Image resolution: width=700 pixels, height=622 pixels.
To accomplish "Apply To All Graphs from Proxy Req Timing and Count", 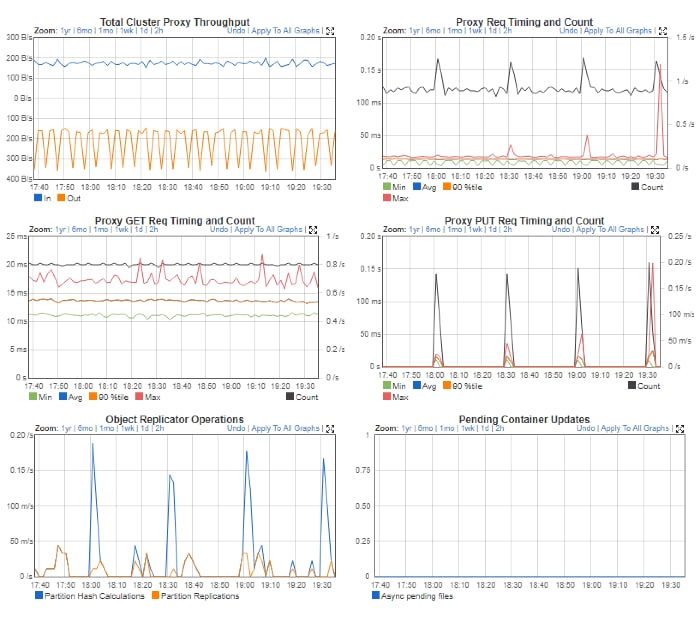I will (618, 30).
